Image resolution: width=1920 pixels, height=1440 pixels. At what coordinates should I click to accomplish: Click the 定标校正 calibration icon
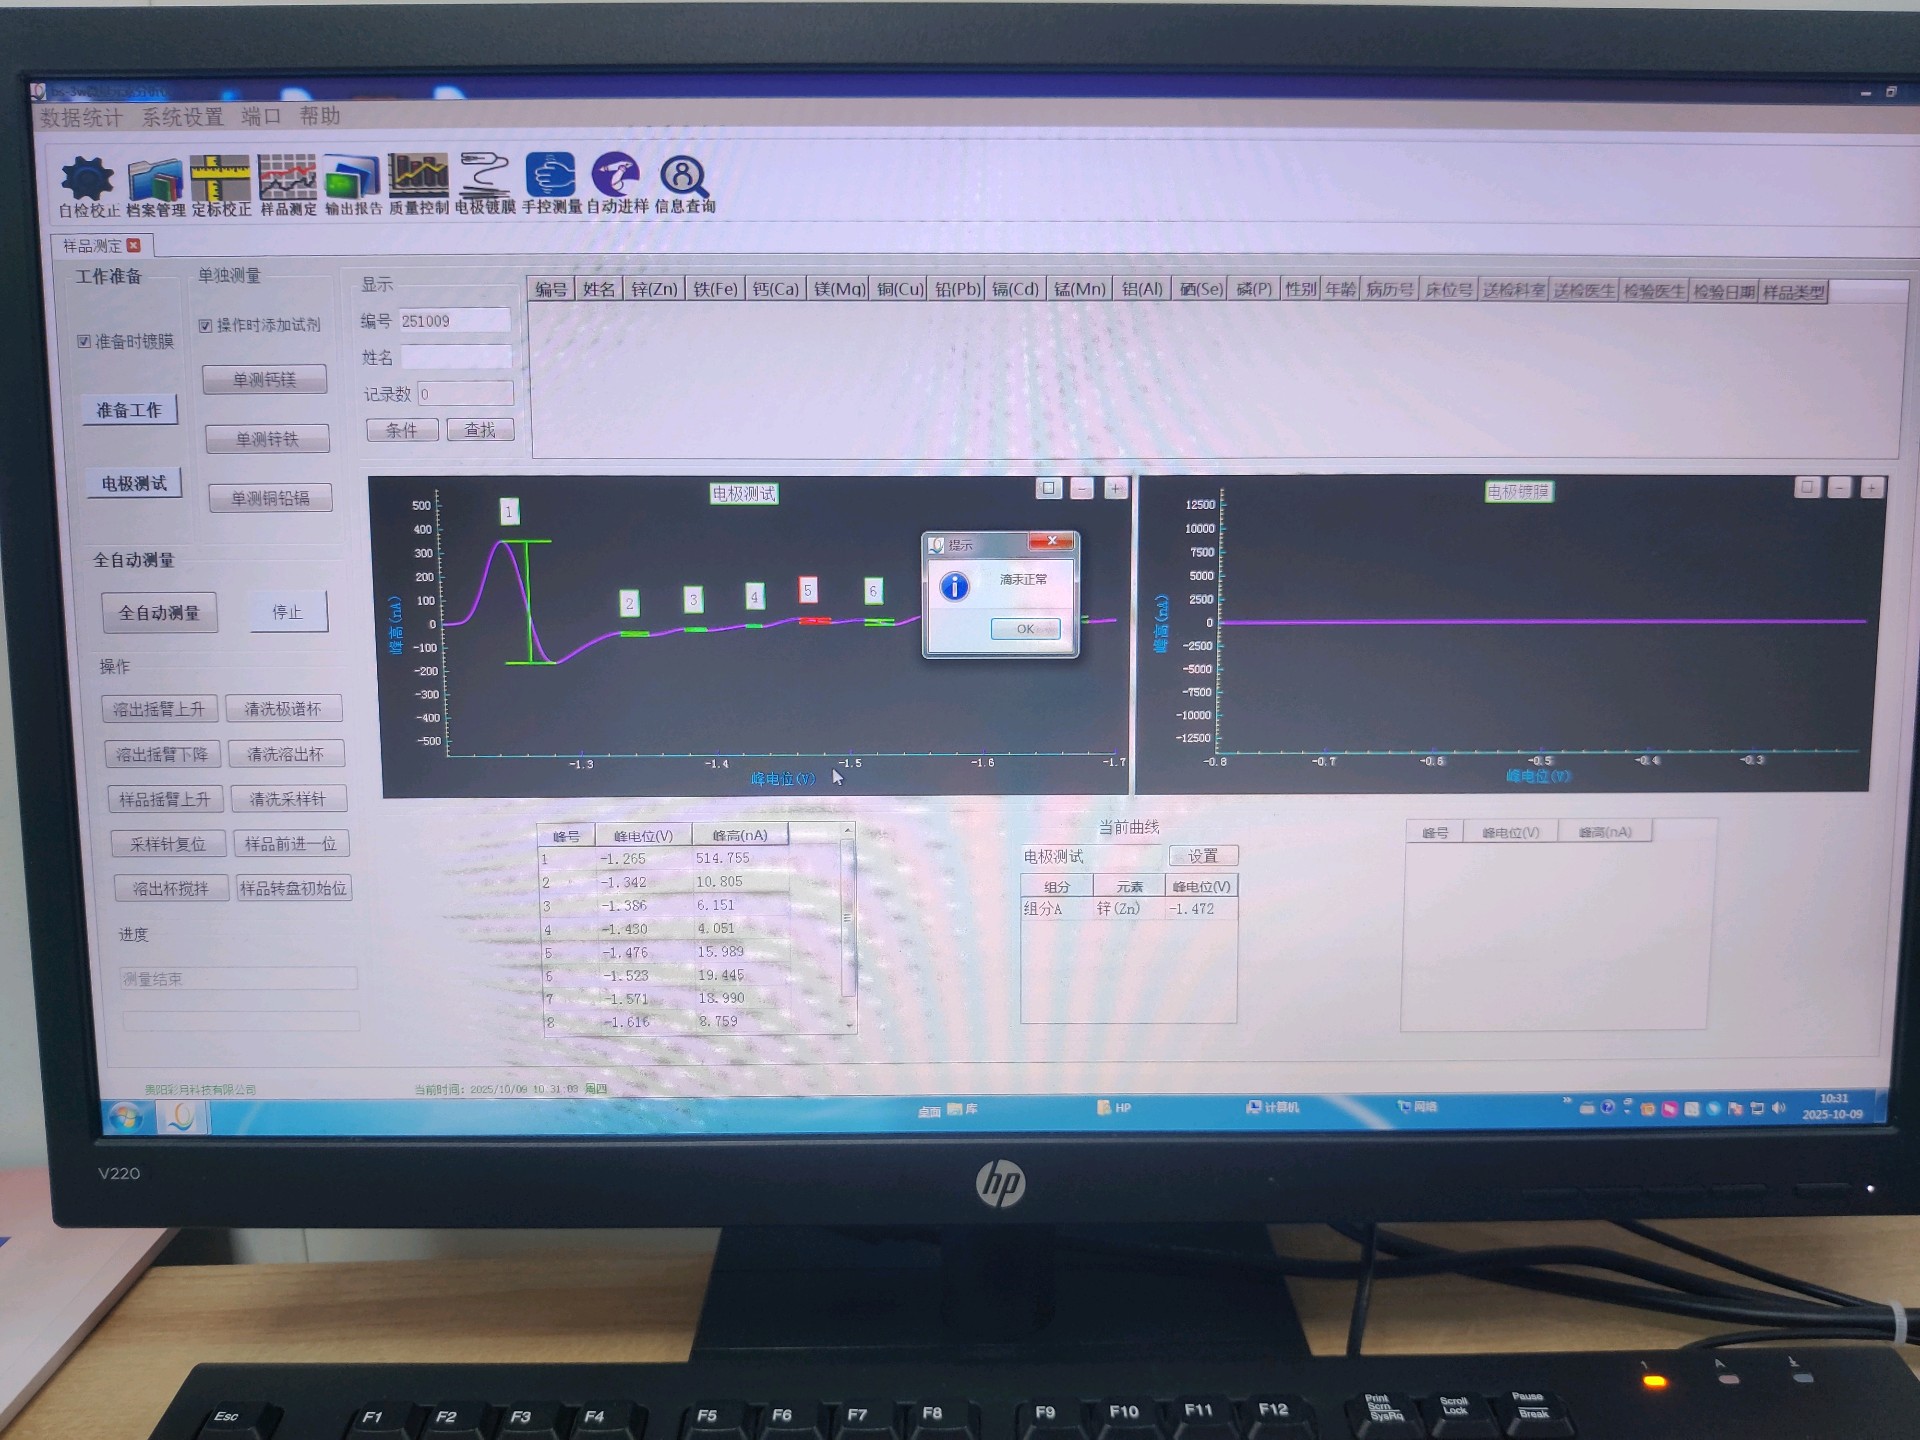tap(221, 178)
